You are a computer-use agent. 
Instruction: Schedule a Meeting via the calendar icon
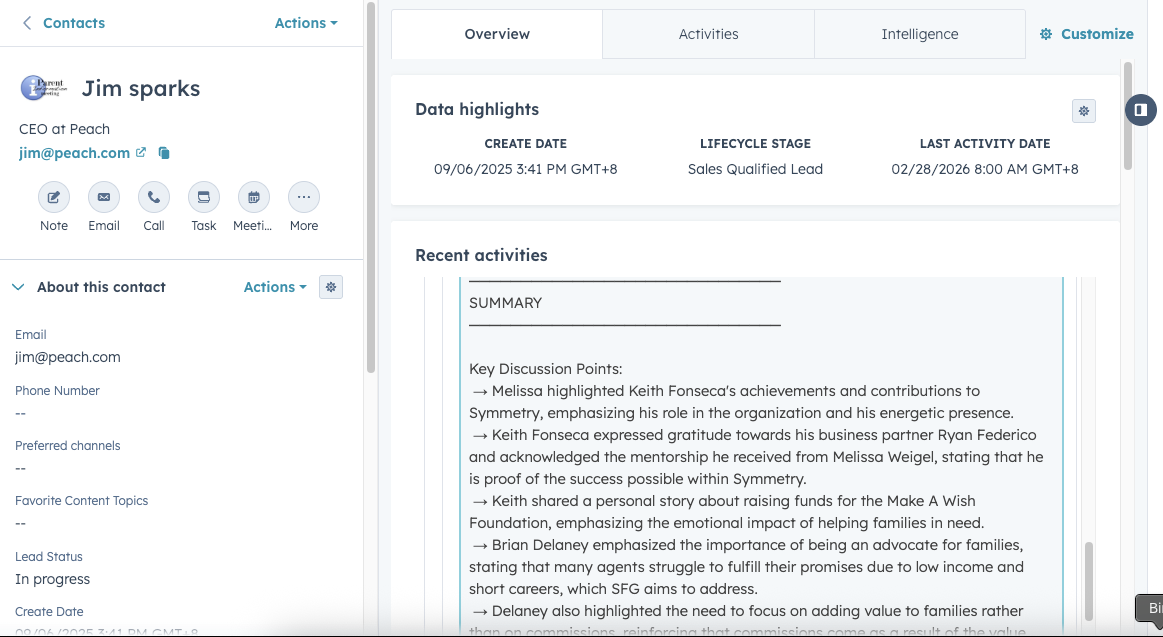pos(253,197)
